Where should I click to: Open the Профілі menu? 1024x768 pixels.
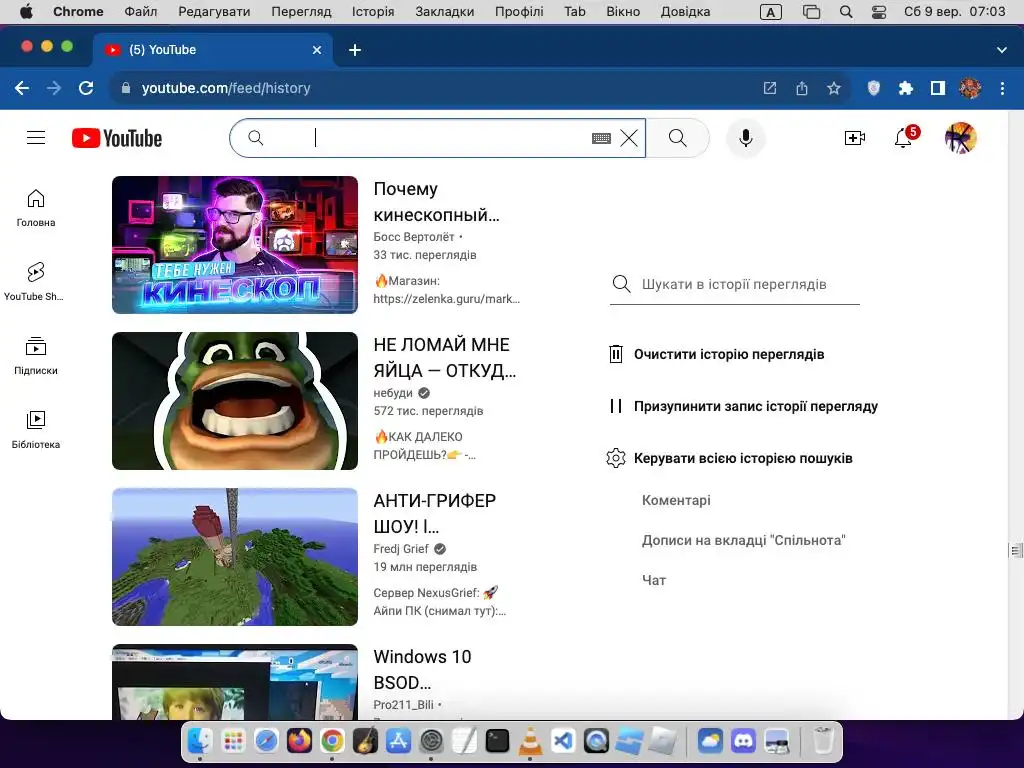(x=519, y=12)
